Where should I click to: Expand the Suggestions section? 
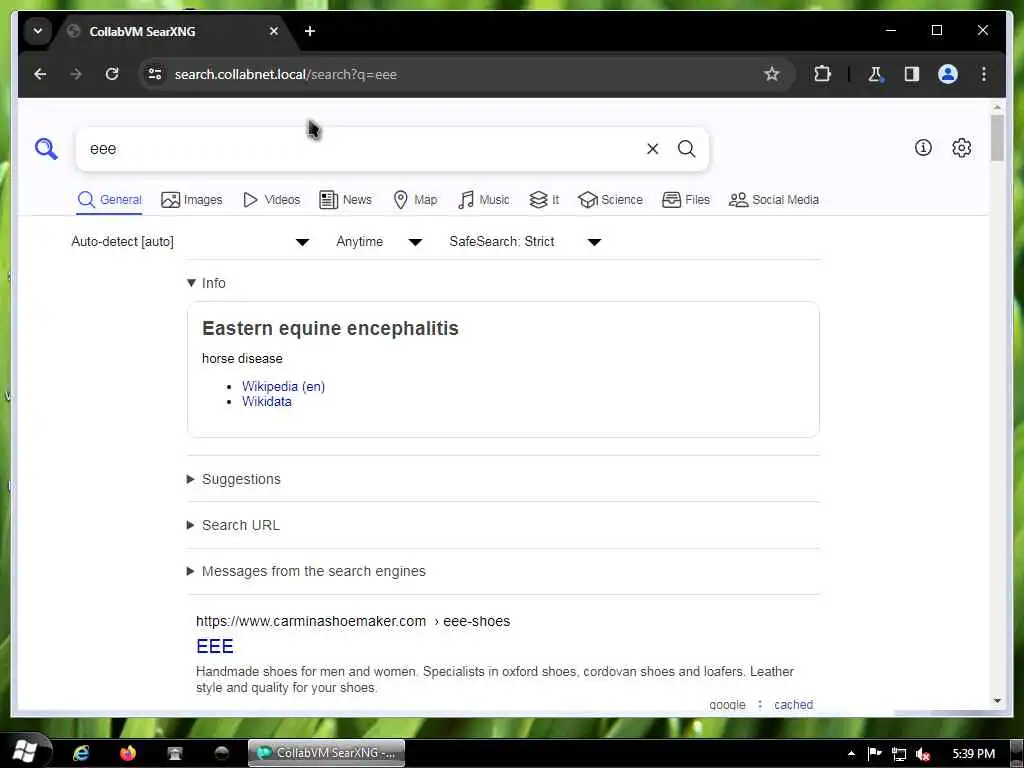coord(234,479)
